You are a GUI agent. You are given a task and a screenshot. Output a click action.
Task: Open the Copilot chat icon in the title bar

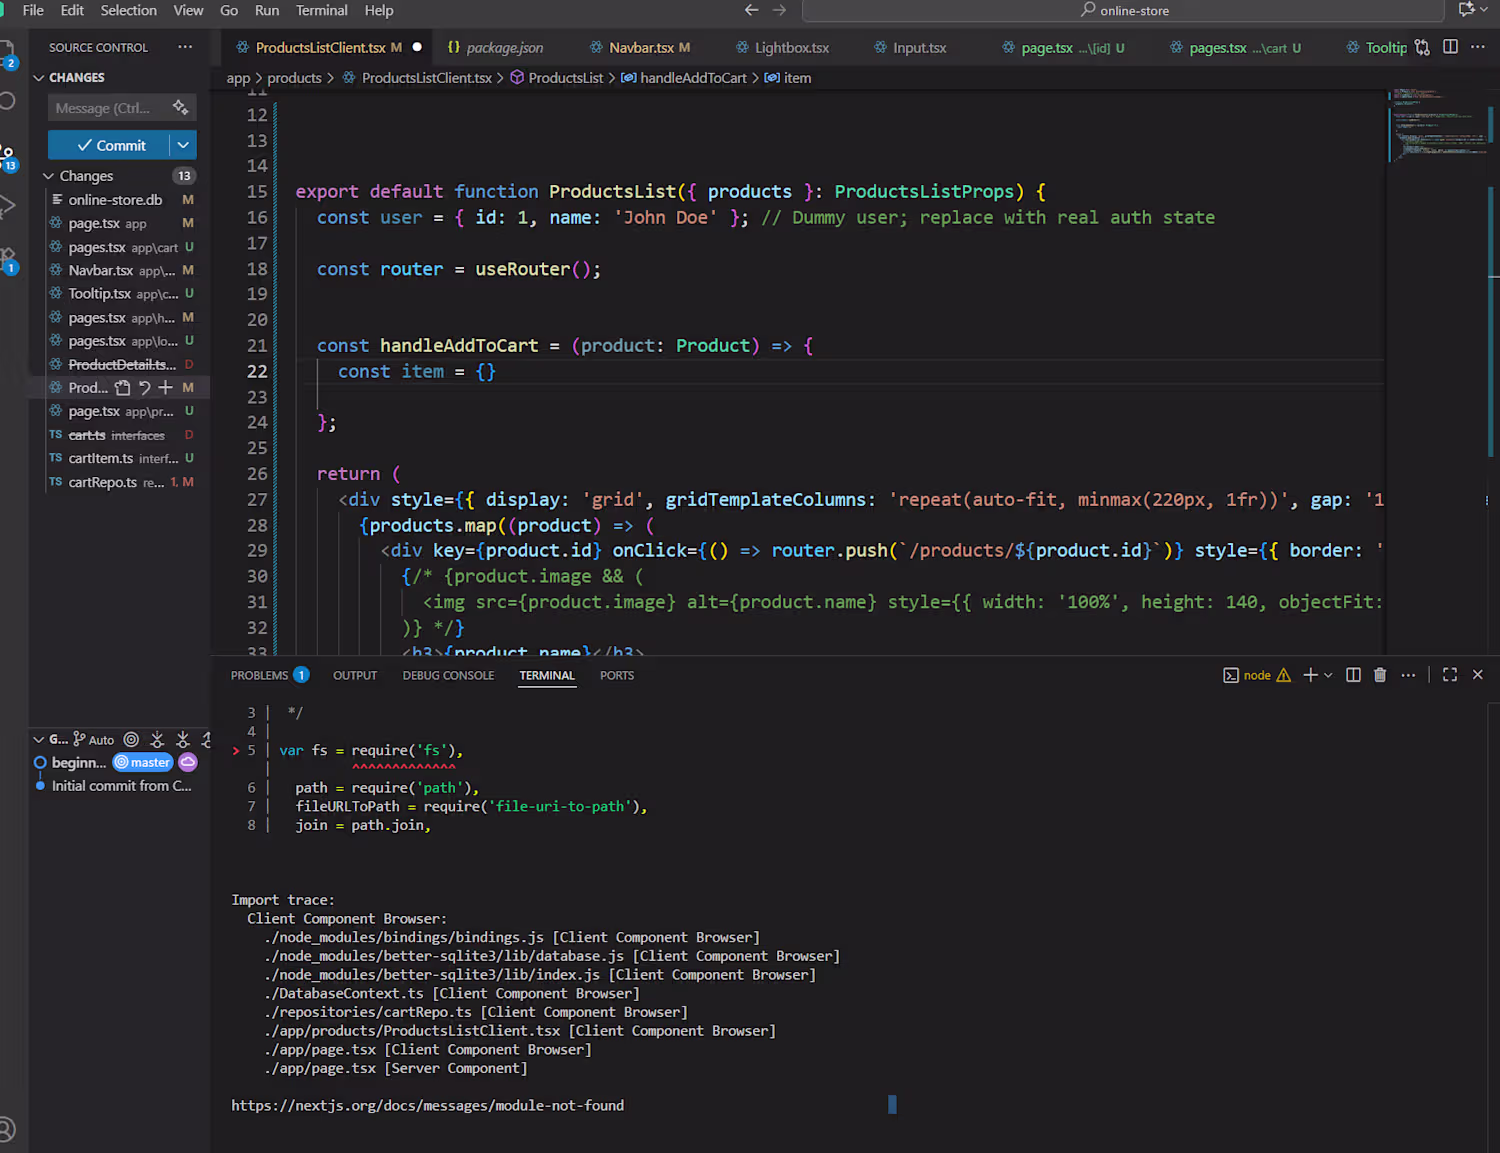point(1467,10)
